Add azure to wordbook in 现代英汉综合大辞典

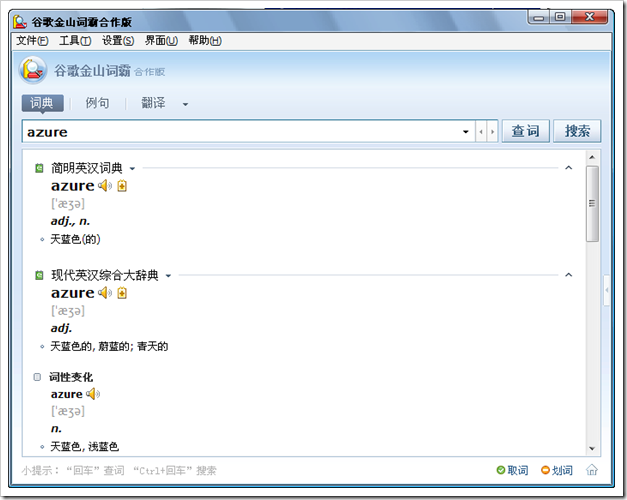point(122,293)
